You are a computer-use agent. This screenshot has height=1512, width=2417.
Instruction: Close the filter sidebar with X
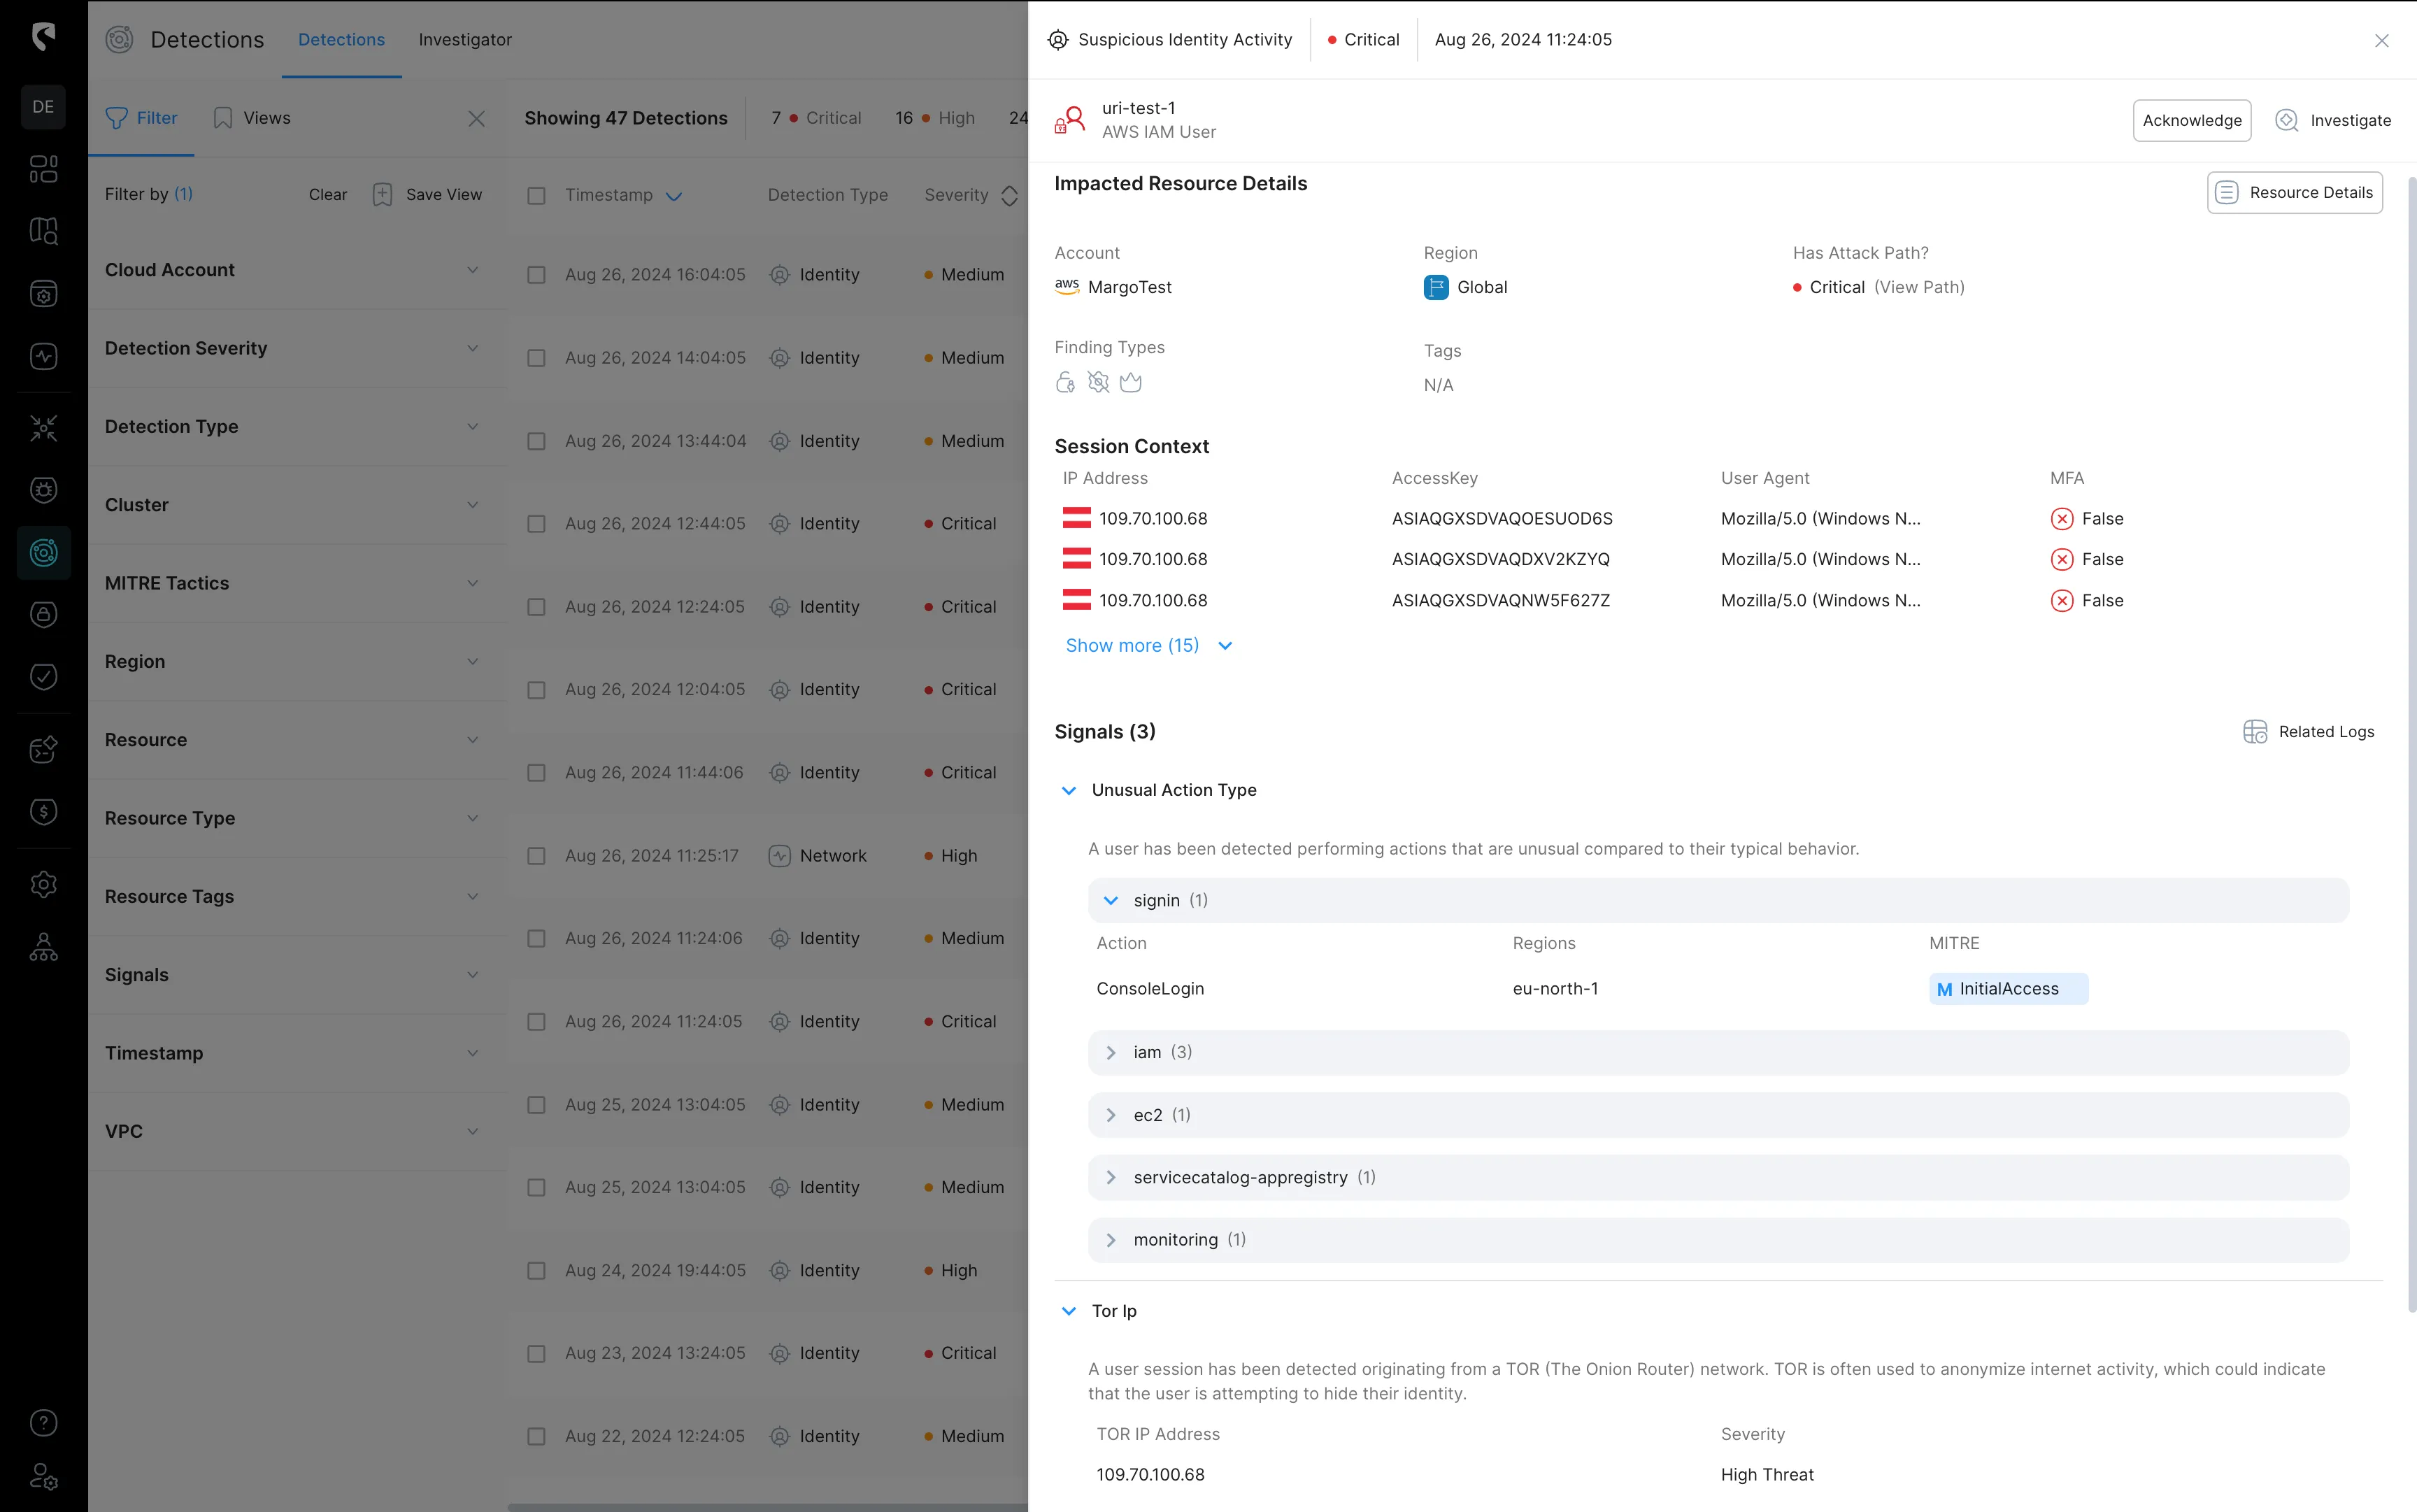[x=476, y=119]
